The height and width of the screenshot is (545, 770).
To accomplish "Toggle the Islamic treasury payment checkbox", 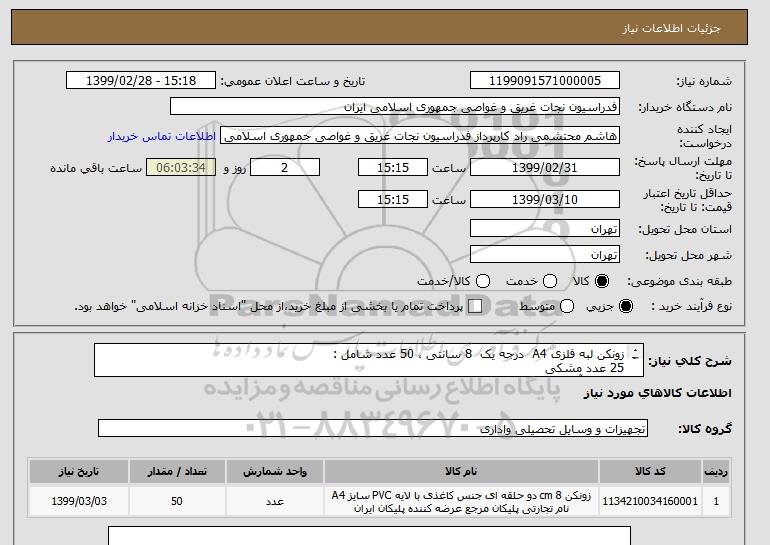I will (x=475, y=306).
